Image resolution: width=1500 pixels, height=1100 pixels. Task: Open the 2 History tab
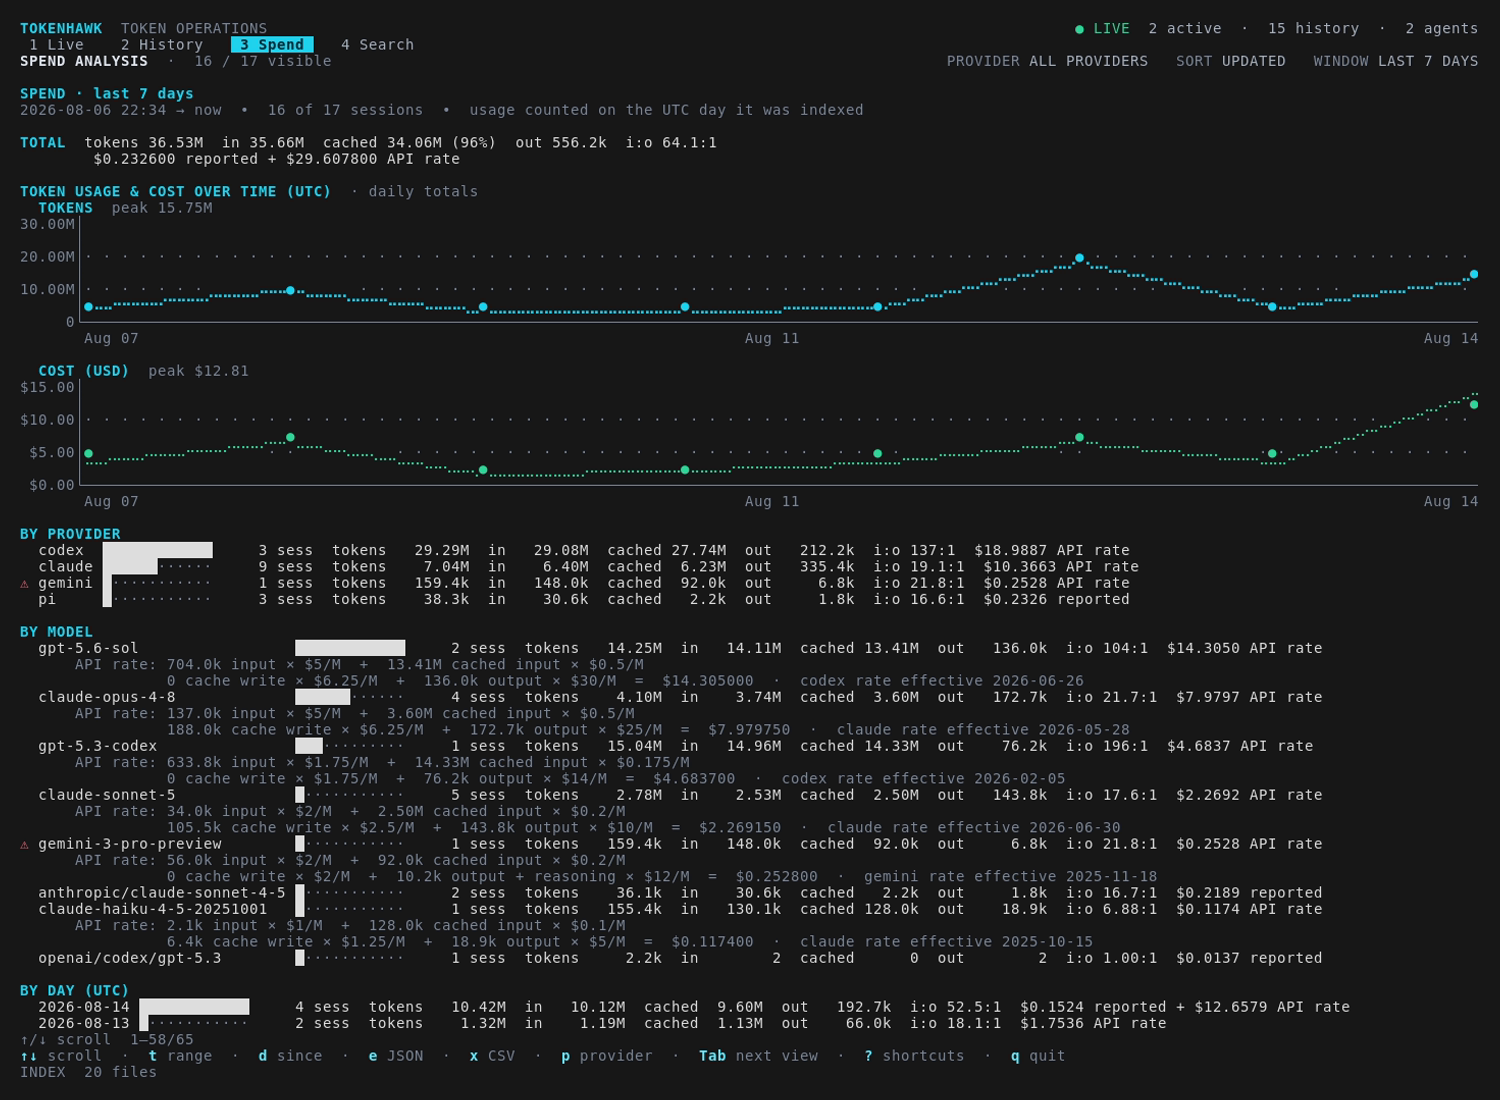(161, 45)
